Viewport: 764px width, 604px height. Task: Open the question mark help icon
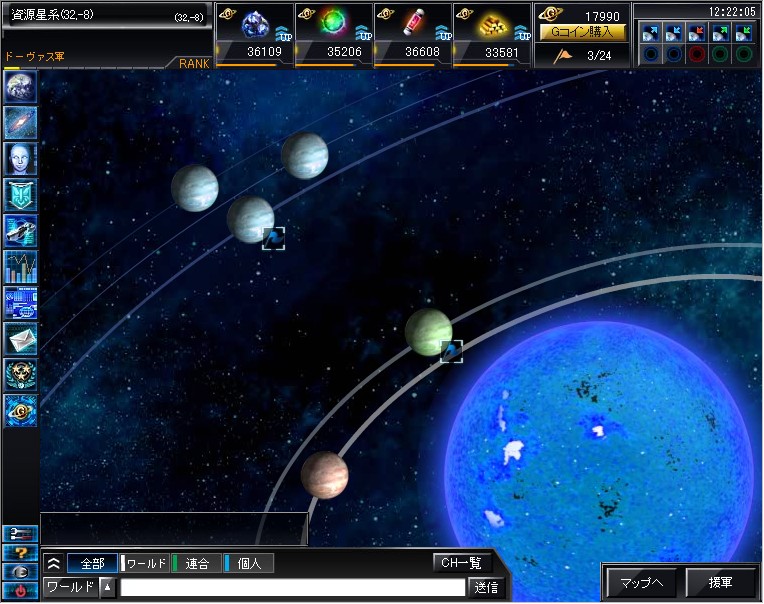[x=20, y=553]
